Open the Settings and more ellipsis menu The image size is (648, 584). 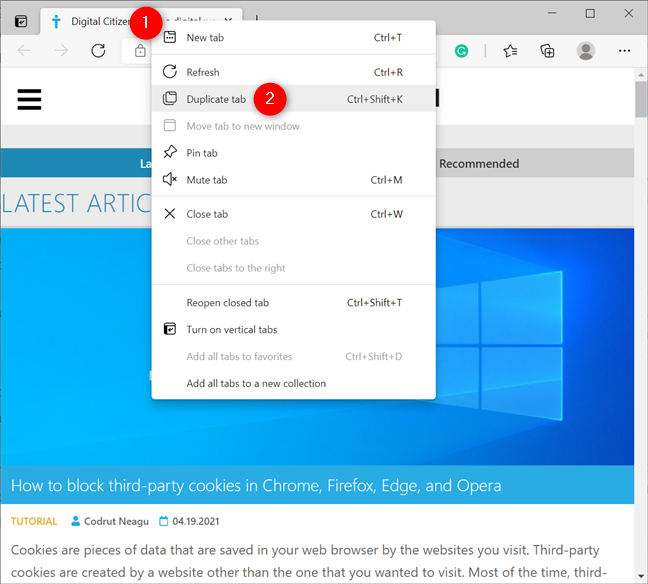click(624, 51)
